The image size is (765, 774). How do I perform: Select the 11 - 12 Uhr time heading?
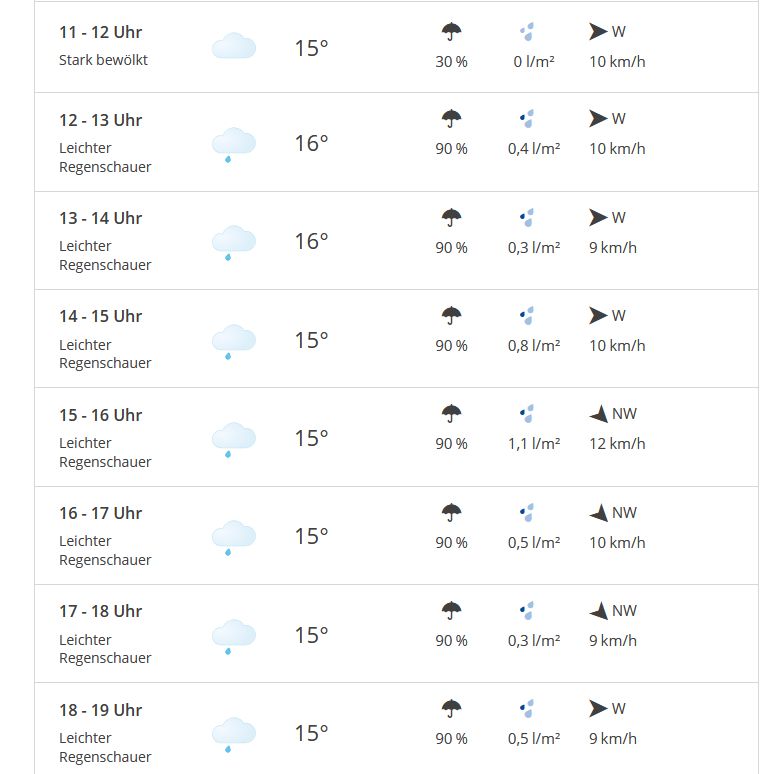[x=101, y=32]
